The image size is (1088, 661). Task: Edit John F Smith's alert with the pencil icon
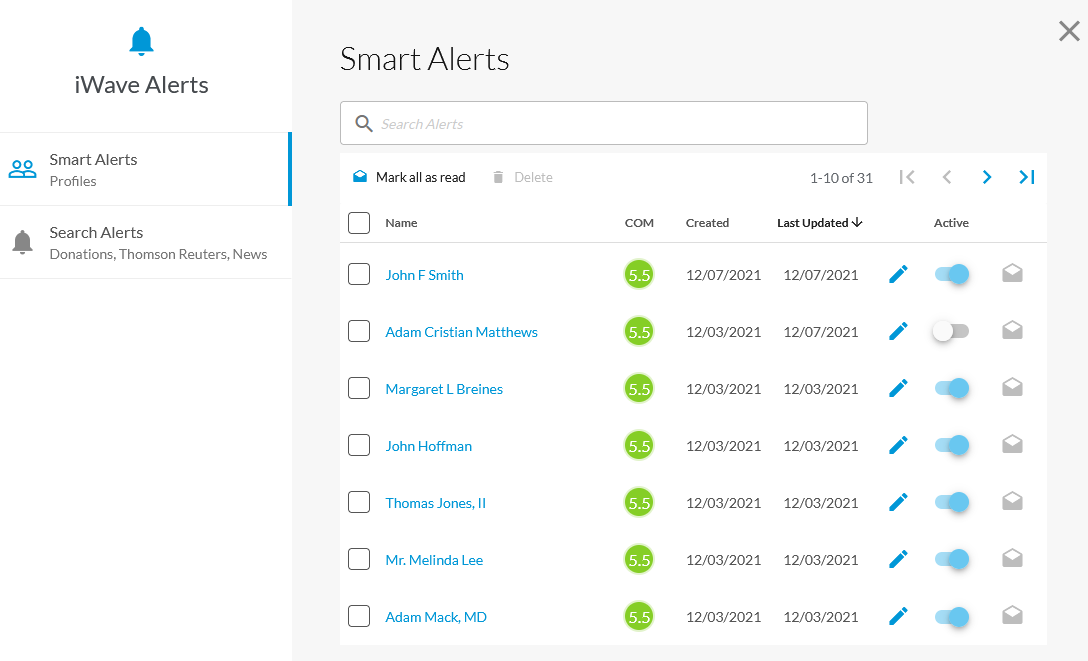898,273
